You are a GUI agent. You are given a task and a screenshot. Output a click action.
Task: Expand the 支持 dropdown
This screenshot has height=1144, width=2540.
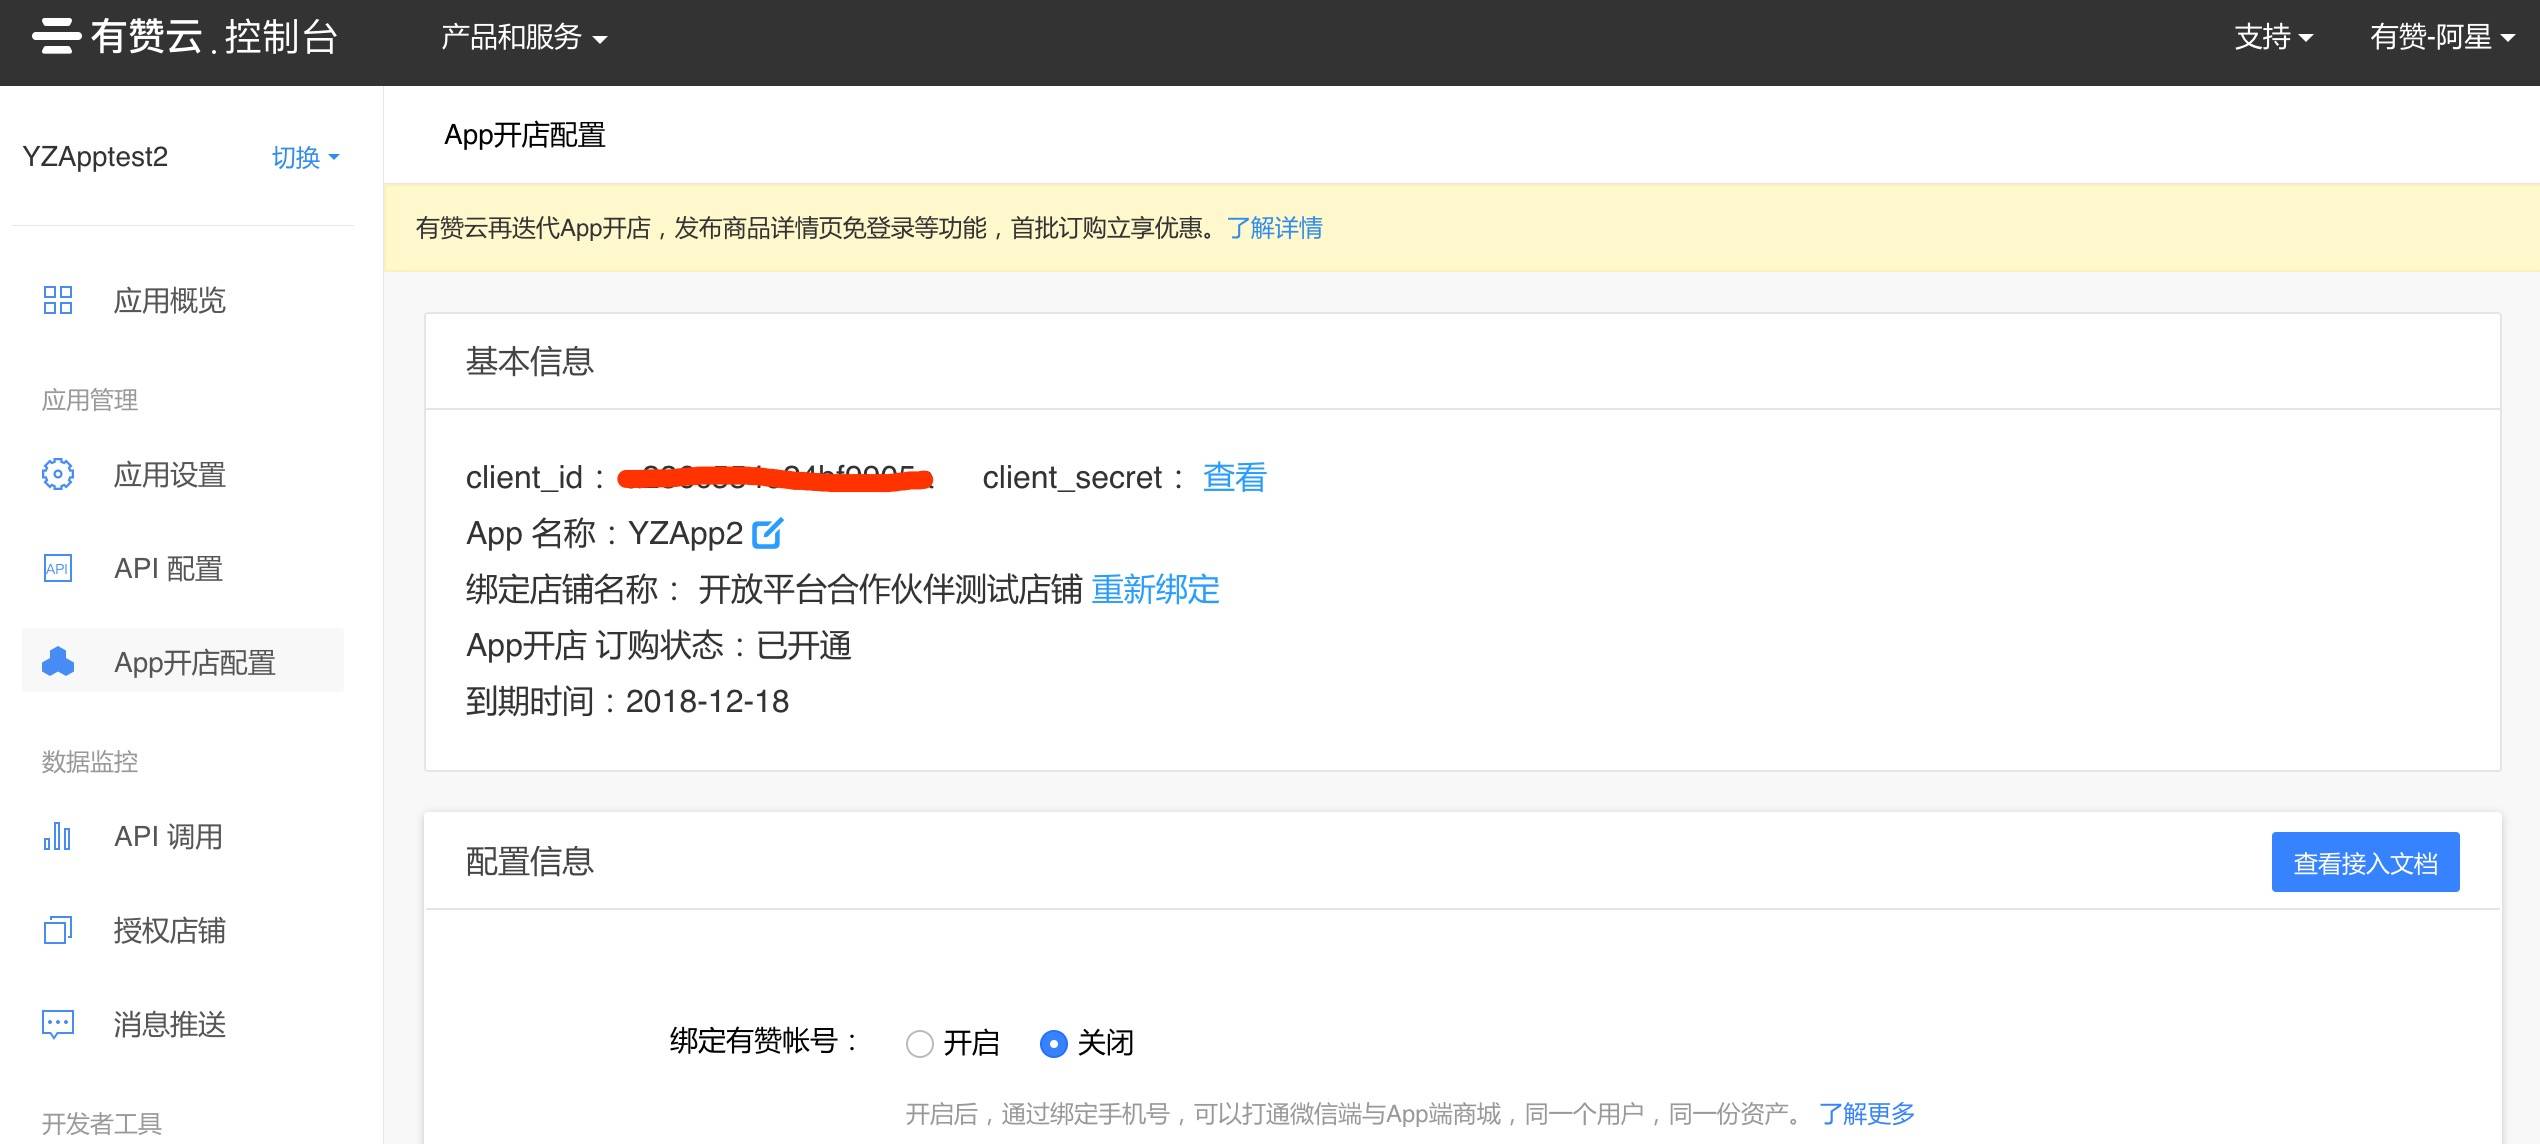pos(2273,38)
